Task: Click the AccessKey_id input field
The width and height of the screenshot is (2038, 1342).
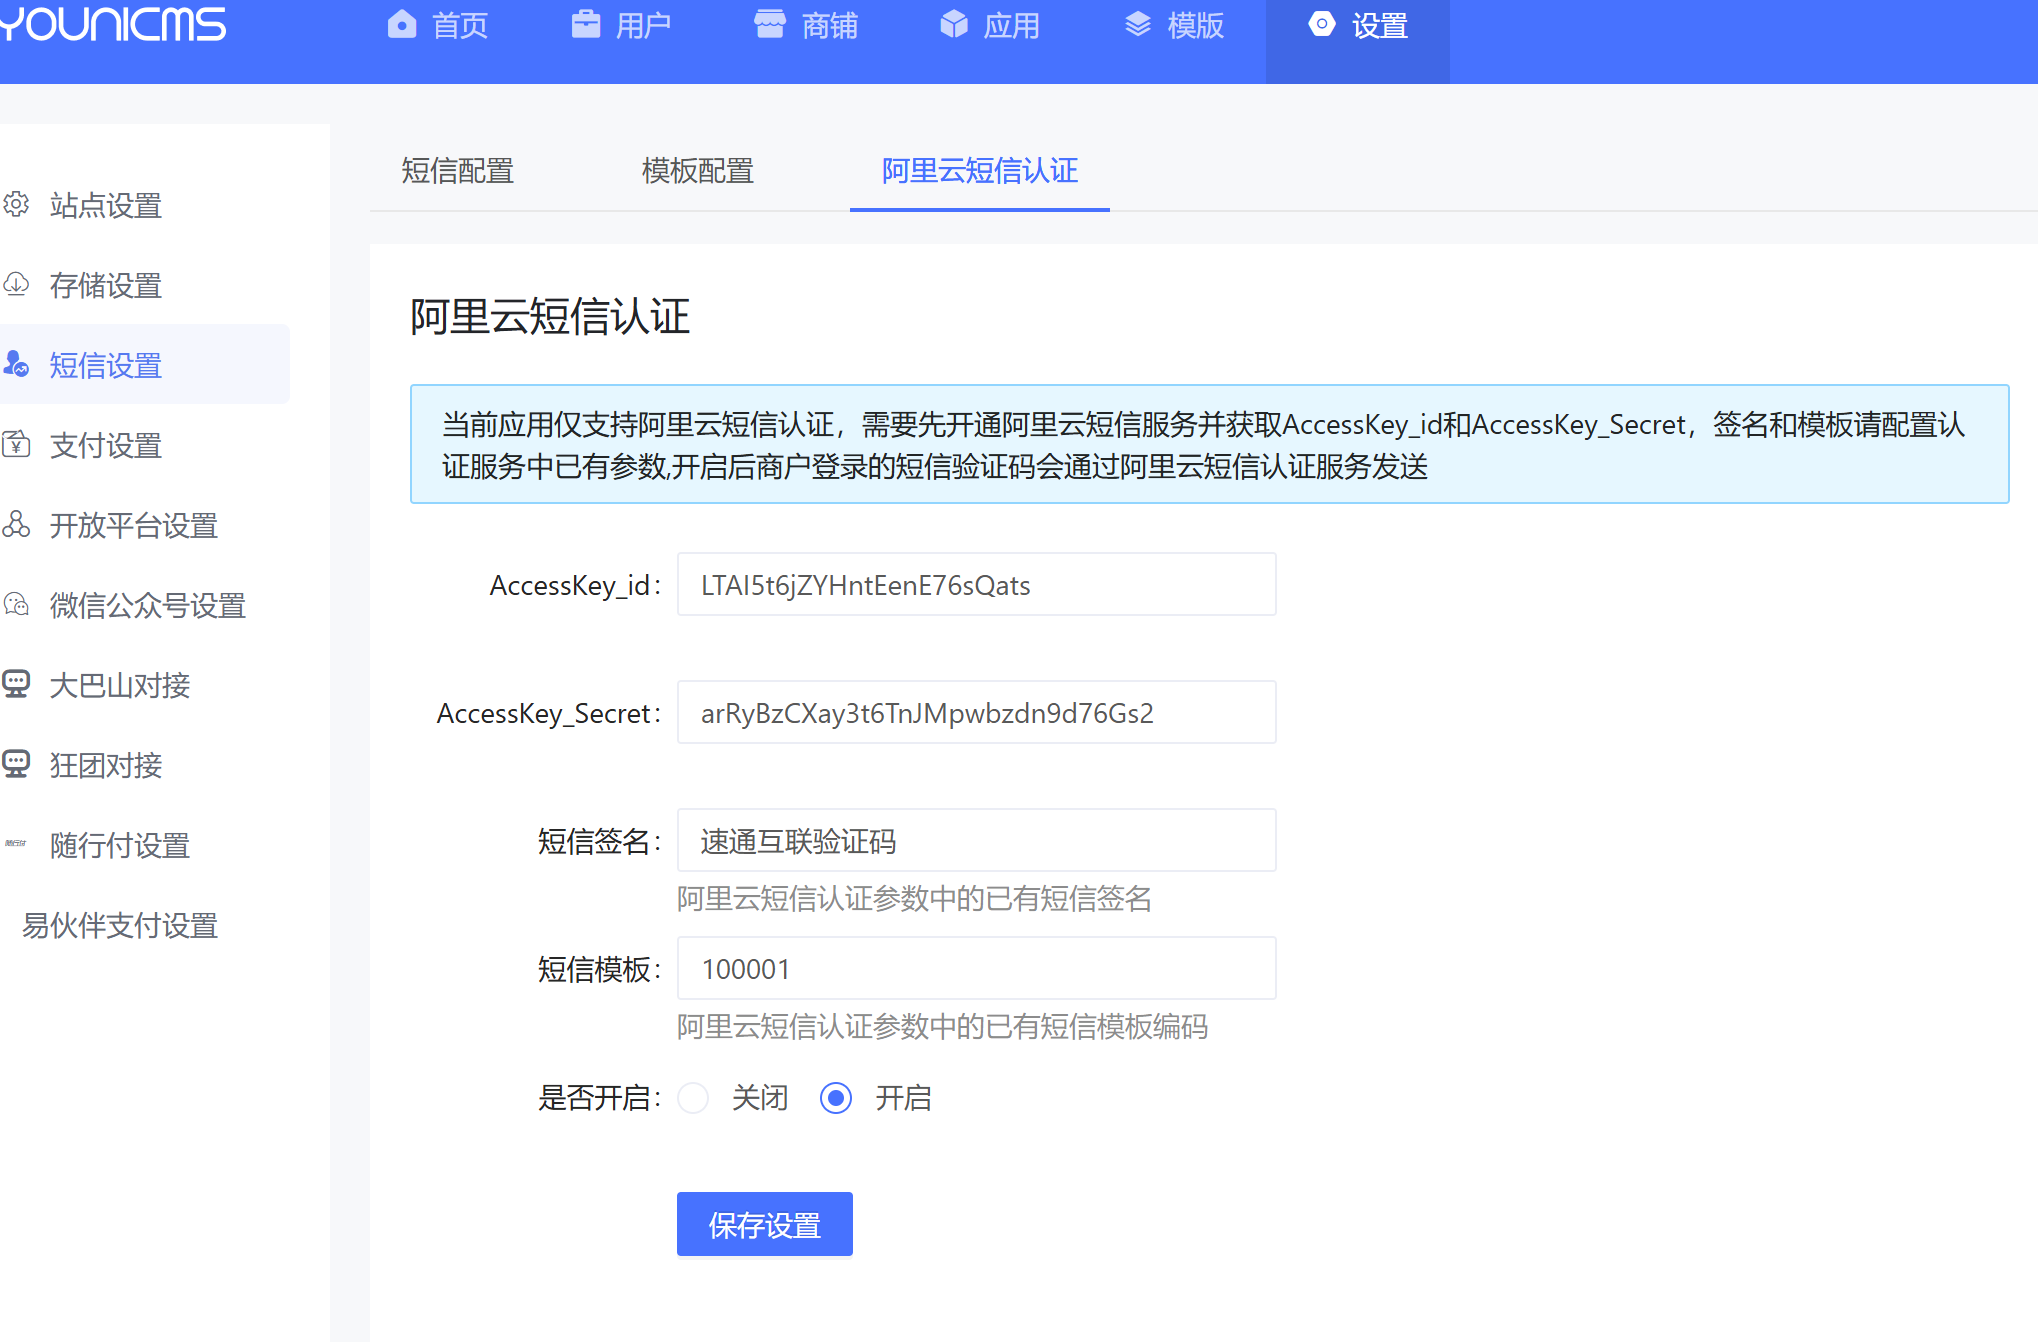Action: [x=976, y=585]
